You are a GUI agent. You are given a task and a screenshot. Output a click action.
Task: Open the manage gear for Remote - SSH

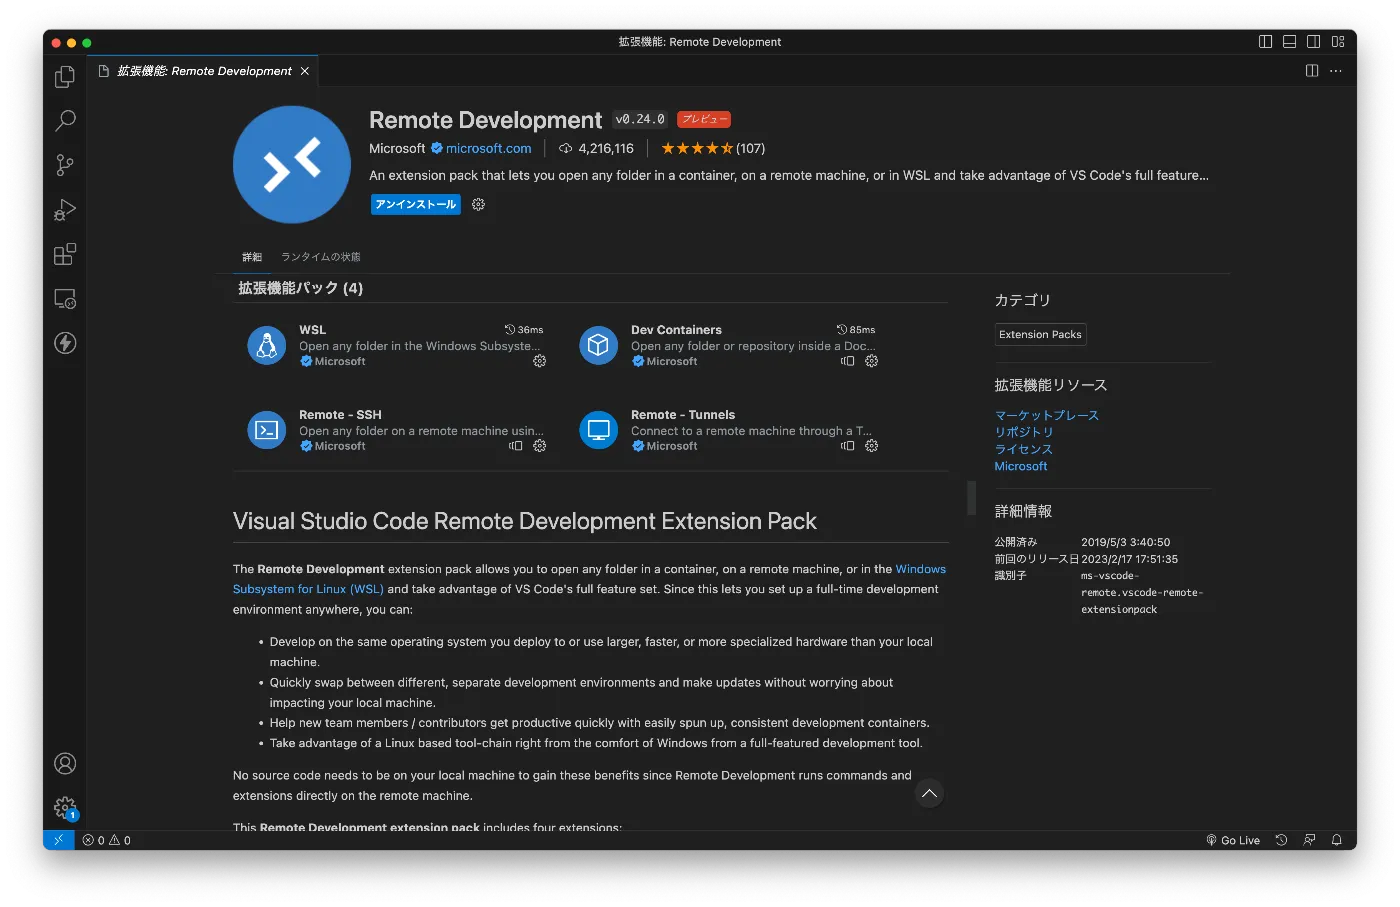coord(540,446)
